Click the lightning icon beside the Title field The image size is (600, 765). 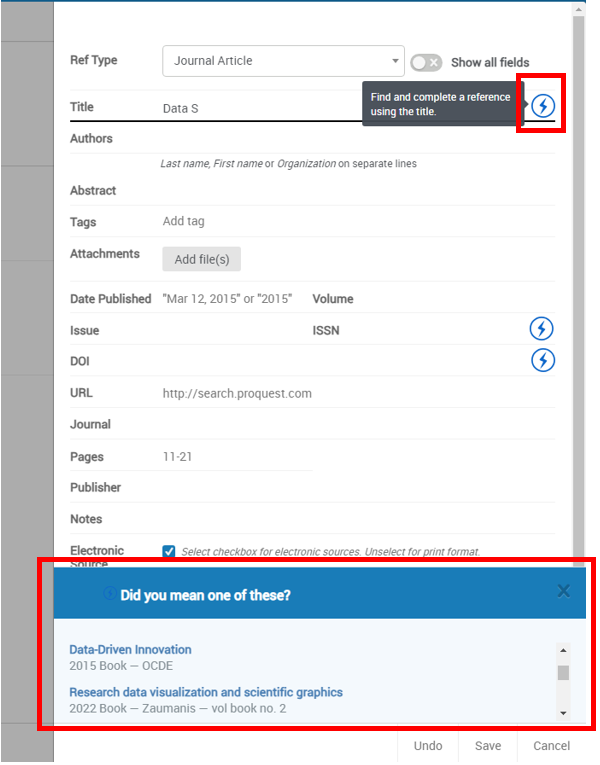(x=542, y=106)
